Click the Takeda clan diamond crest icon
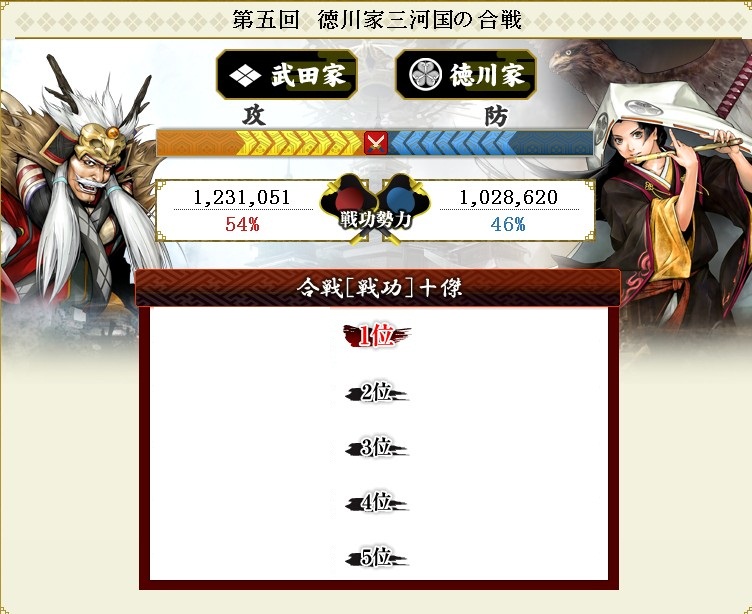 click(245, 75)
